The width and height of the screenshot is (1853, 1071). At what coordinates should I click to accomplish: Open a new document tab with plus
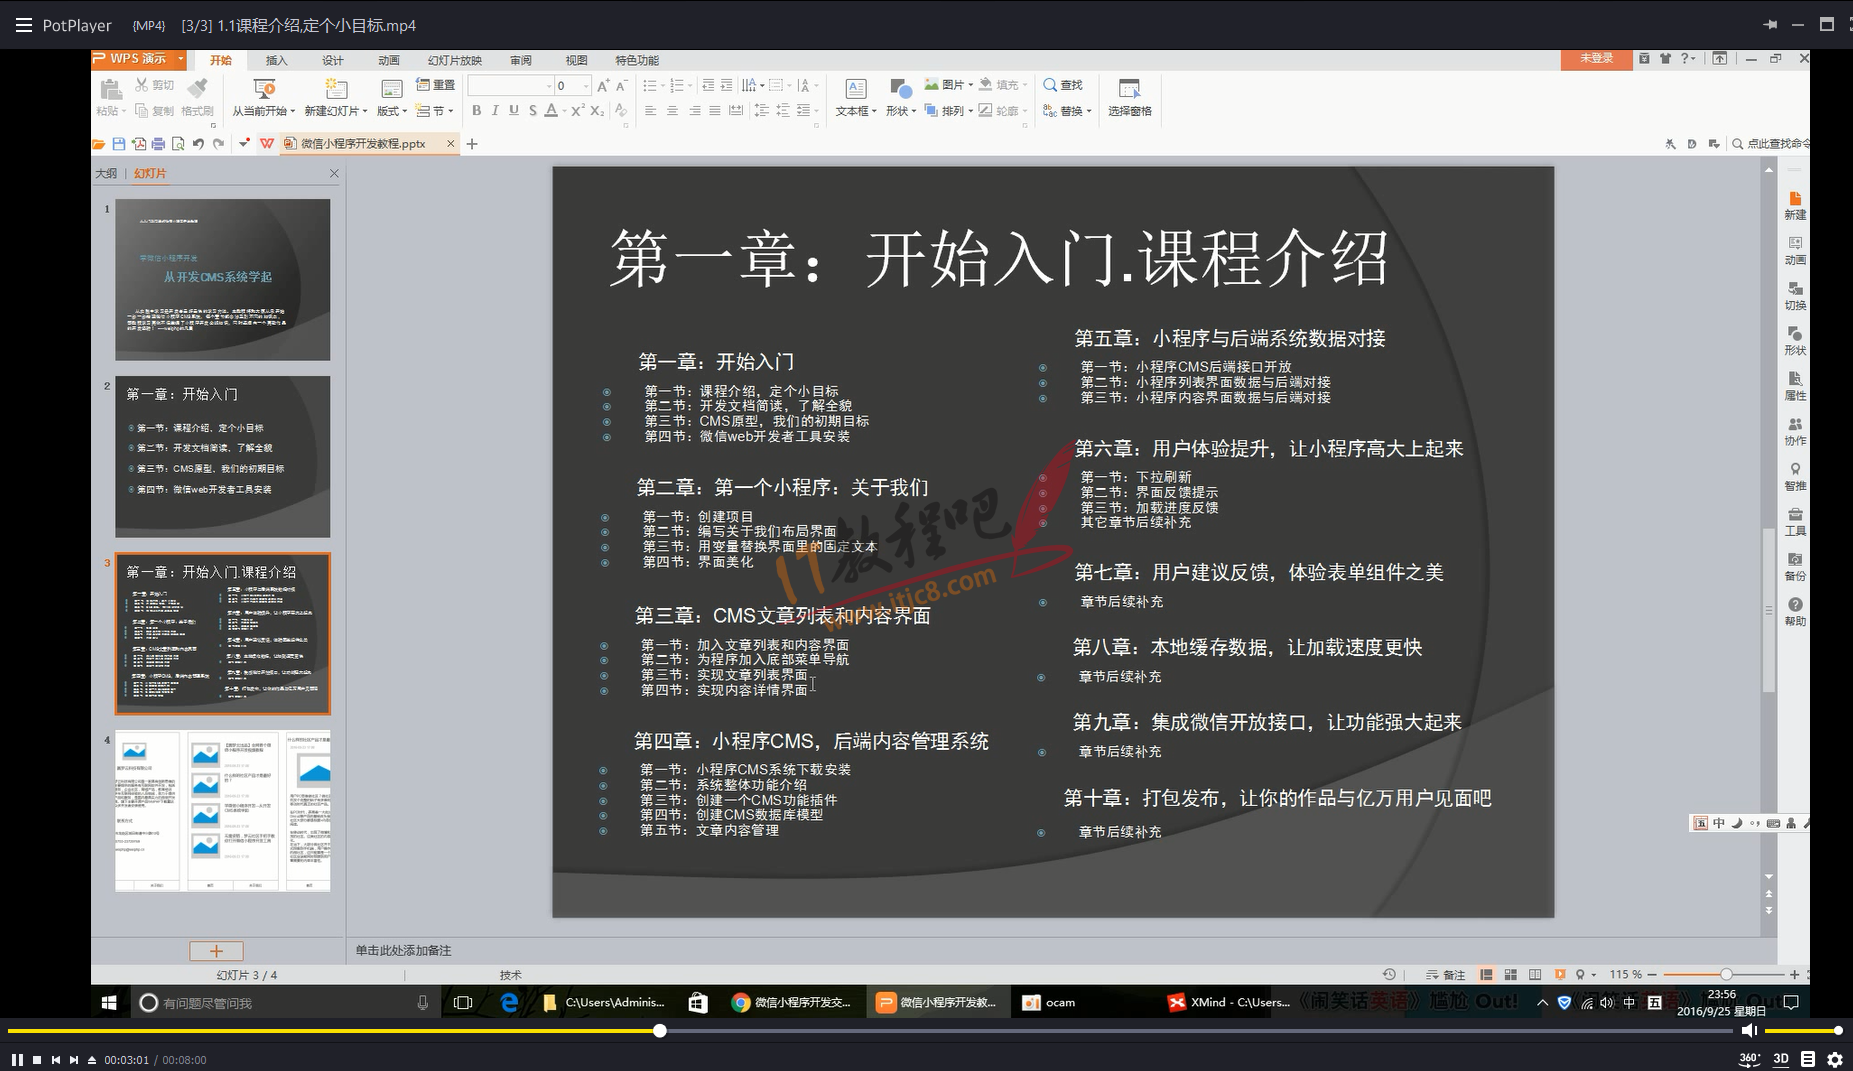[472, 144]
